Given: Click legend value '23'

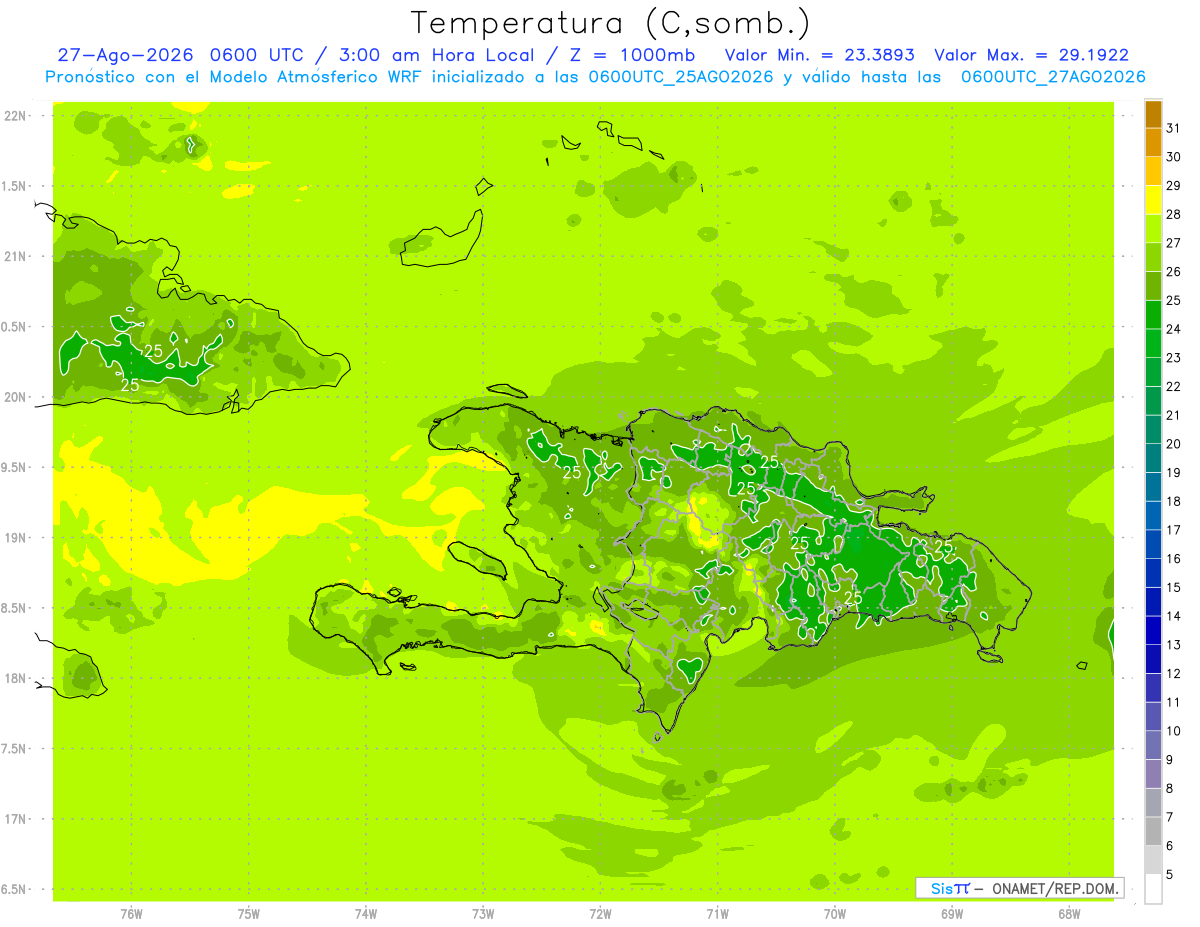Looking at the screenshot, I should [x=1174, y=358].
